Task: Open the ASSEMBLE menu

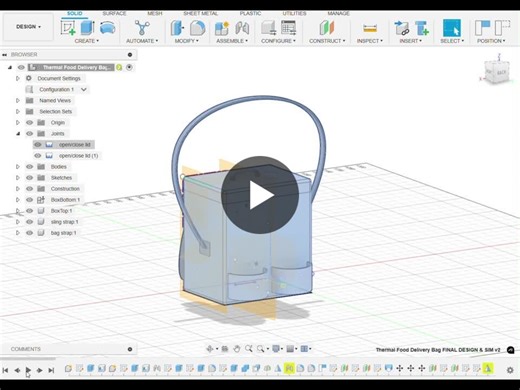Action: (232, 41)
